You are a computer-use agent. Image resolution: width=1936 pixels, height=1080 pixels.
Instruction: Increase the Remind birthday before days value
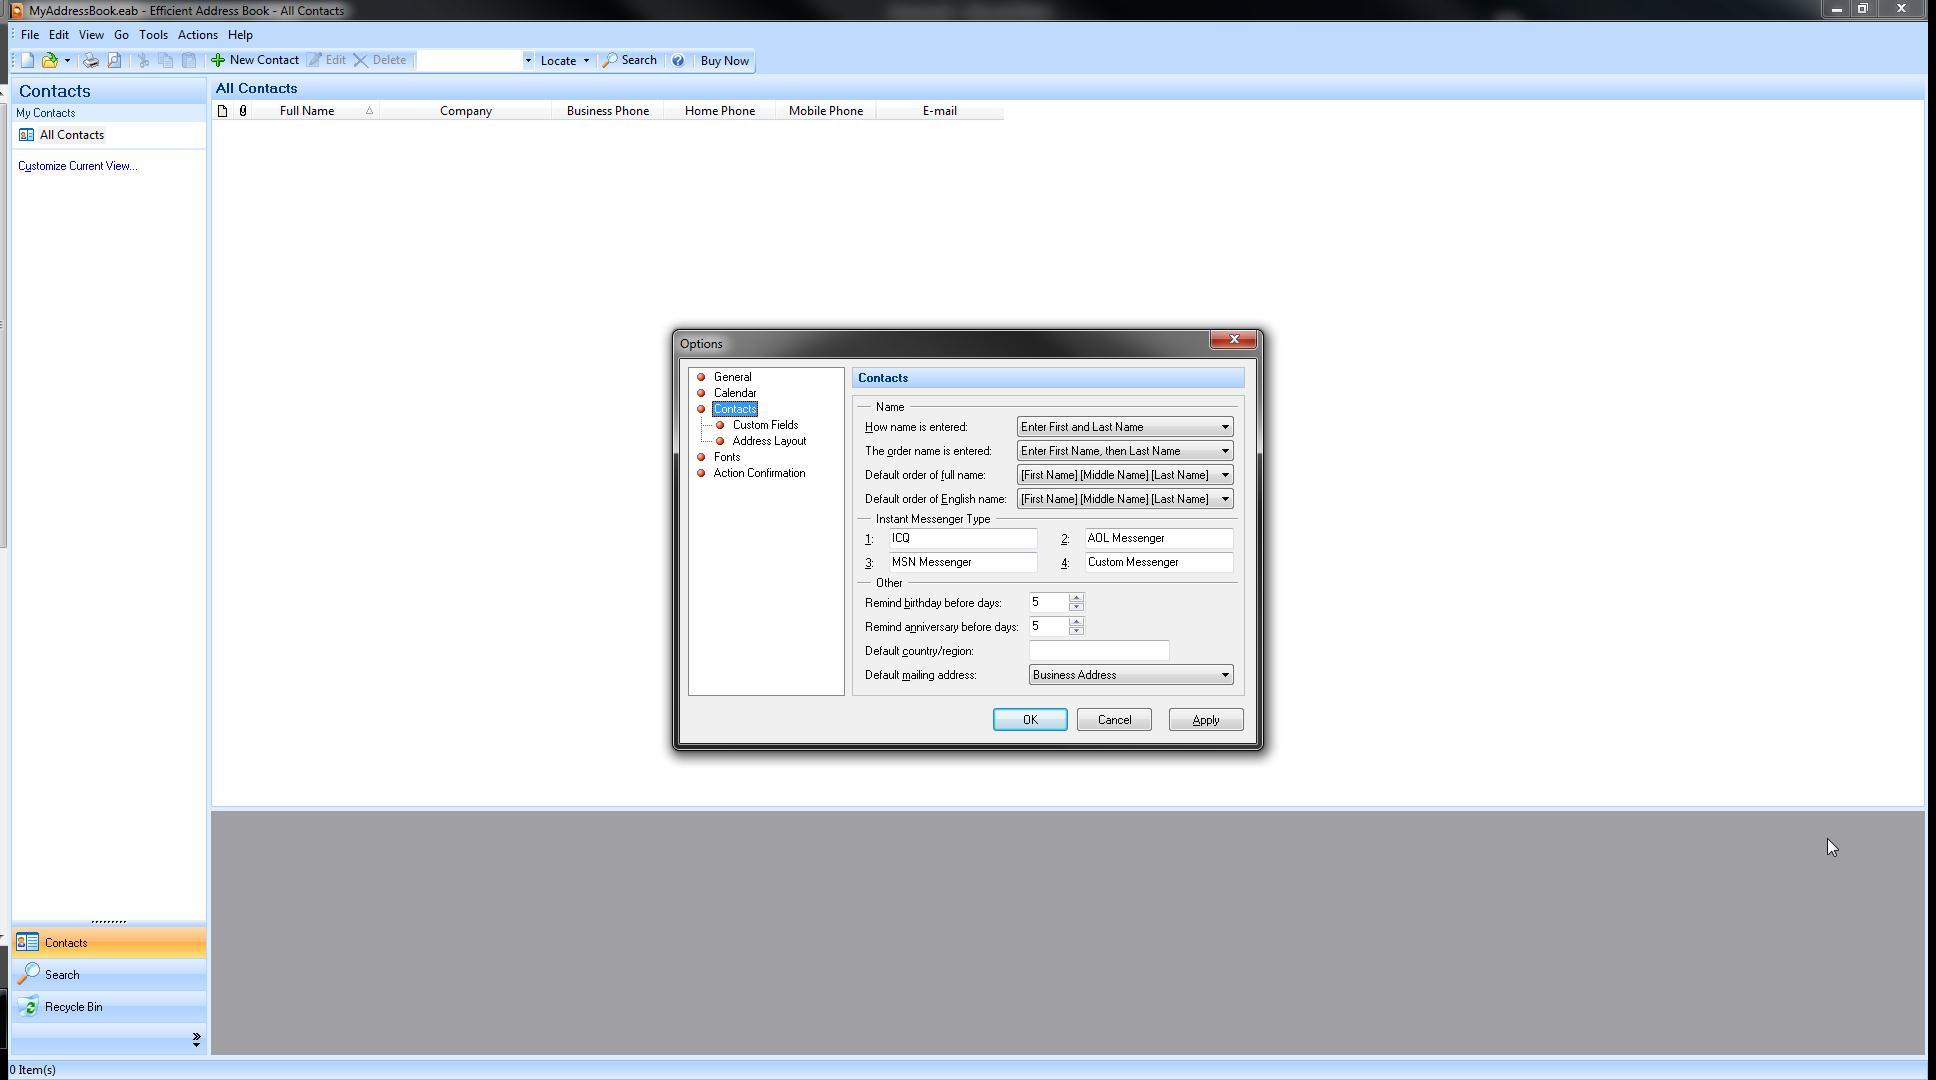tap(1076, 598)
